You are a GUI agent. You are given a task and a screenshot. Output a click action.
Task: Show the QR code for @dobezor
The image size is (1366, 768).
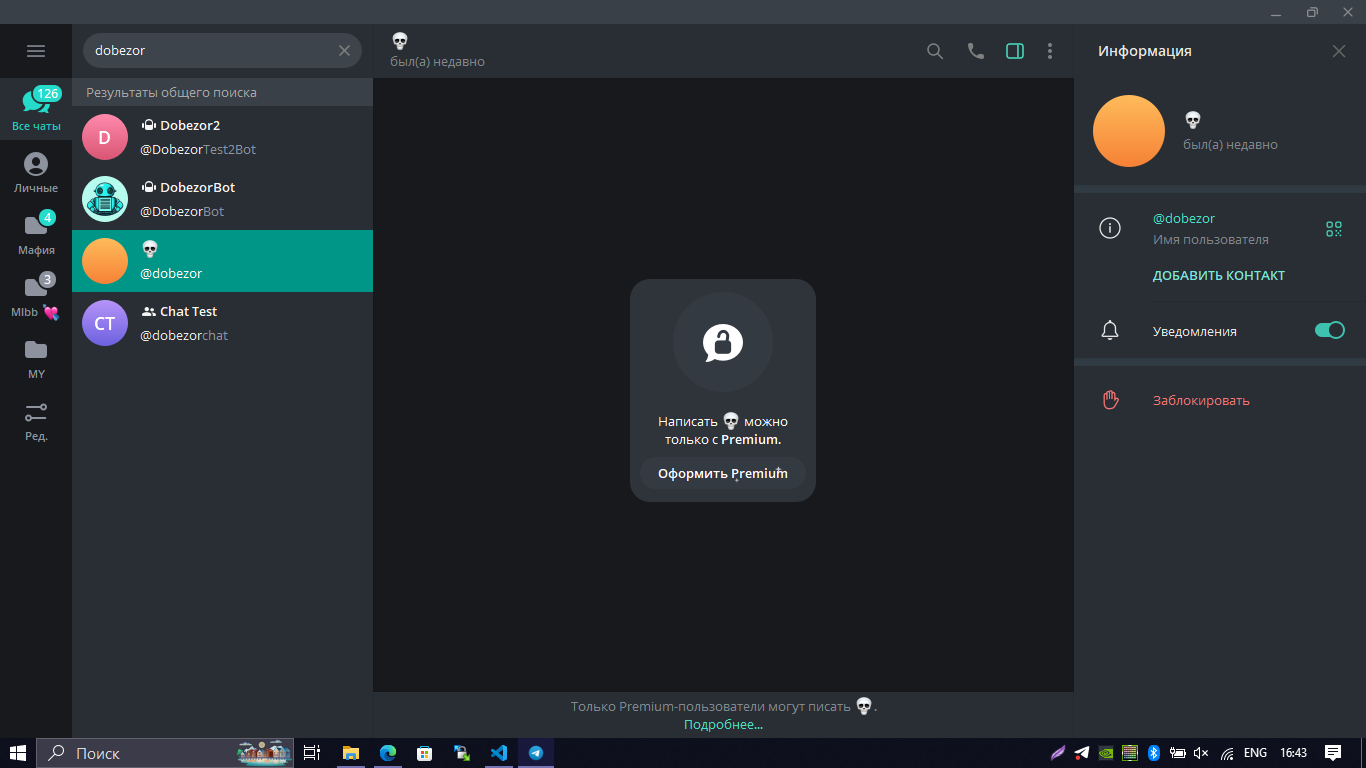click(x=1334, y=229)
